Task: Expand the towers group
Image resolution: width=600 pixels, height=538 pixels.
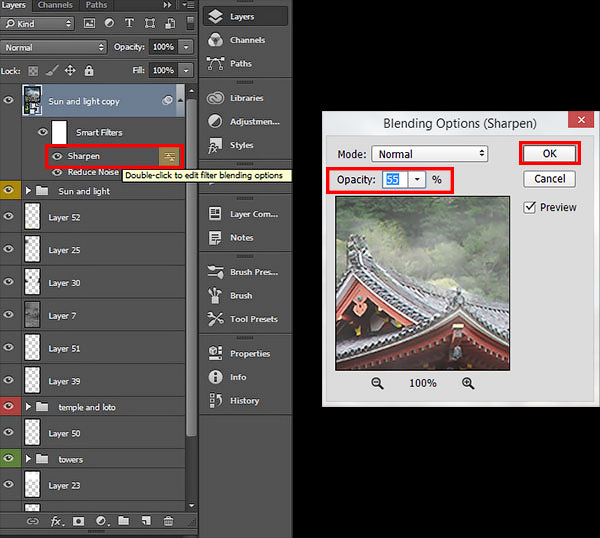Action: [28, 458]
